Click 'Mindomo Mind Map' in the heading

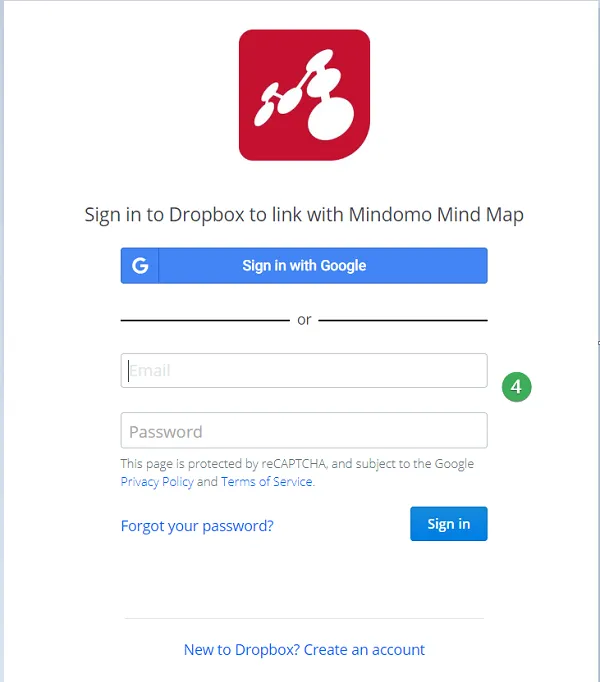coord(436,215)
